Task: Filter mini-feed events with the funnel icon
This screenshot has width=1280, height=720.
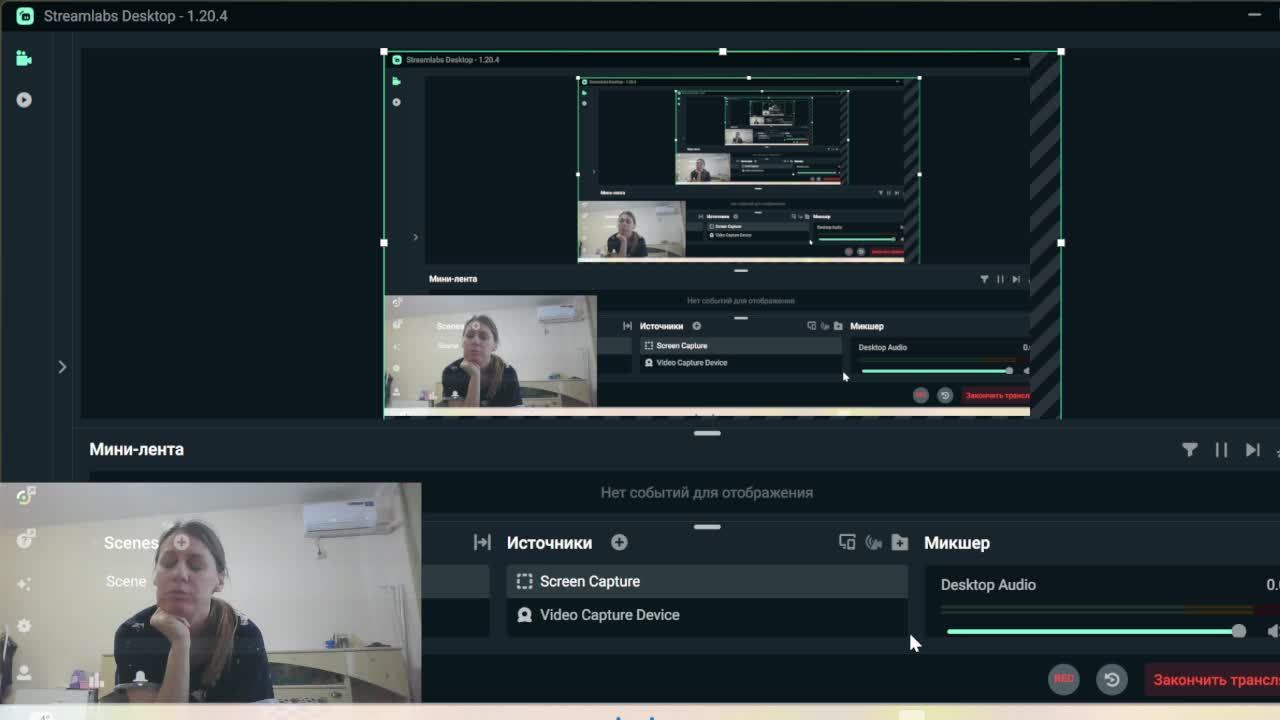Action: [1189, 450]
